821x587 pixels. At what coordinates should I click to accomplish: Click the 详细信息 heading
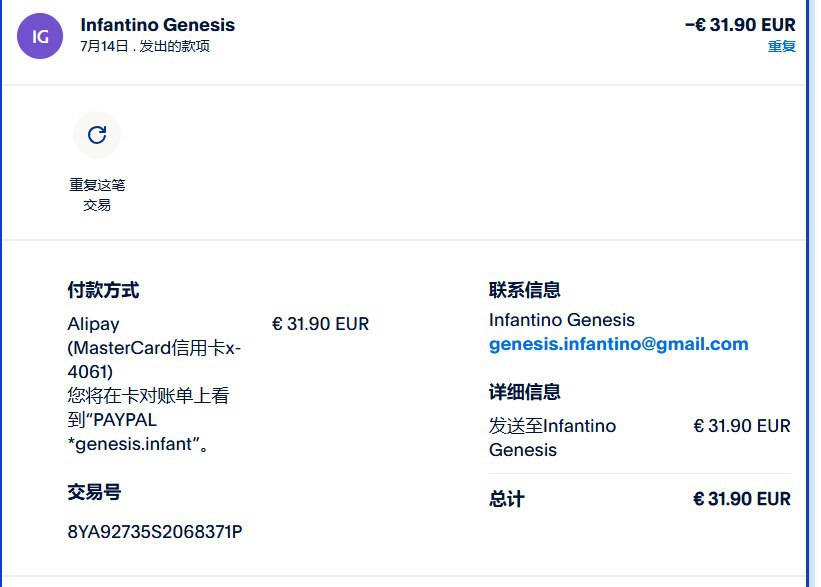click(524, 392)
